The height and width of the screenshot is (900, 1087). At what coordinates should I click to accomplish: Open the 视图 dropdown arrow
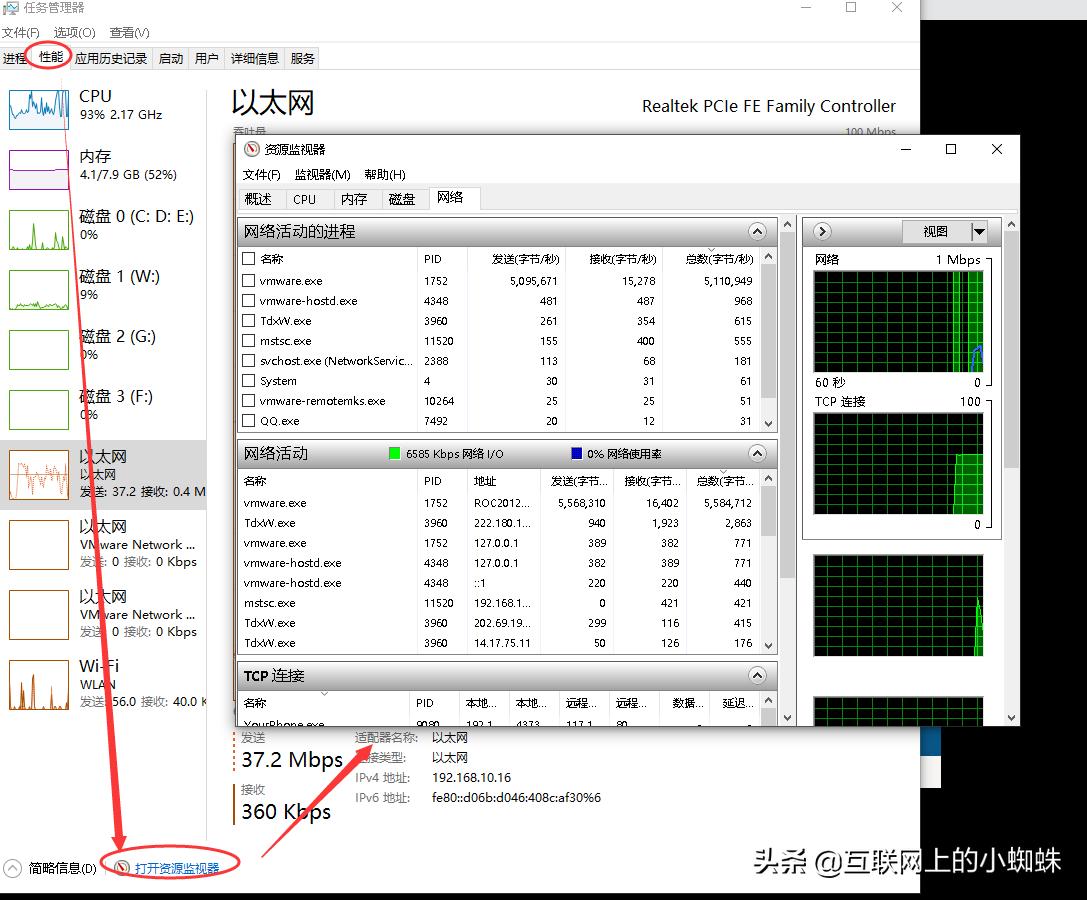(x=979, y=232)
